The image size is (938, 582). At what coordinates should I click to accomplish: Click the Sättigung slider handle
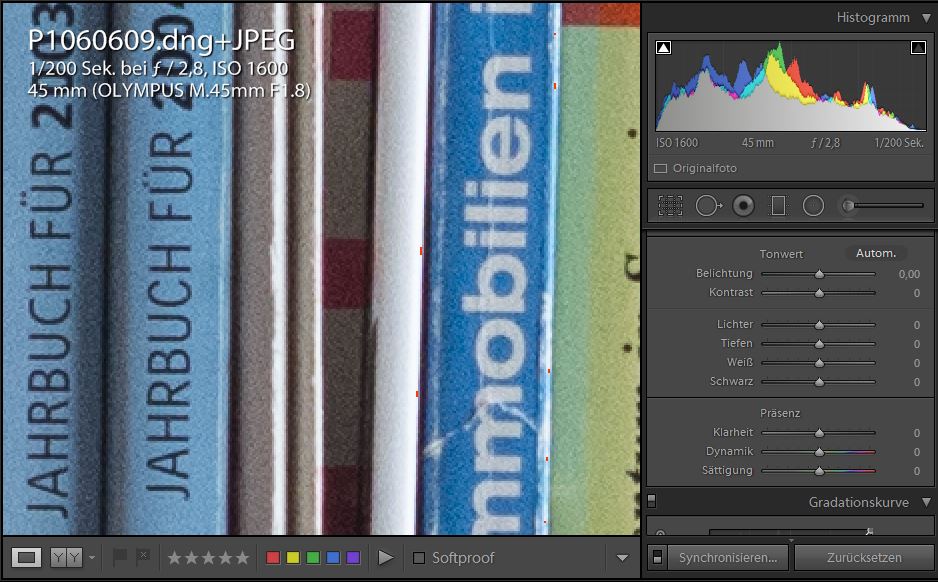[x=819, y=471]
